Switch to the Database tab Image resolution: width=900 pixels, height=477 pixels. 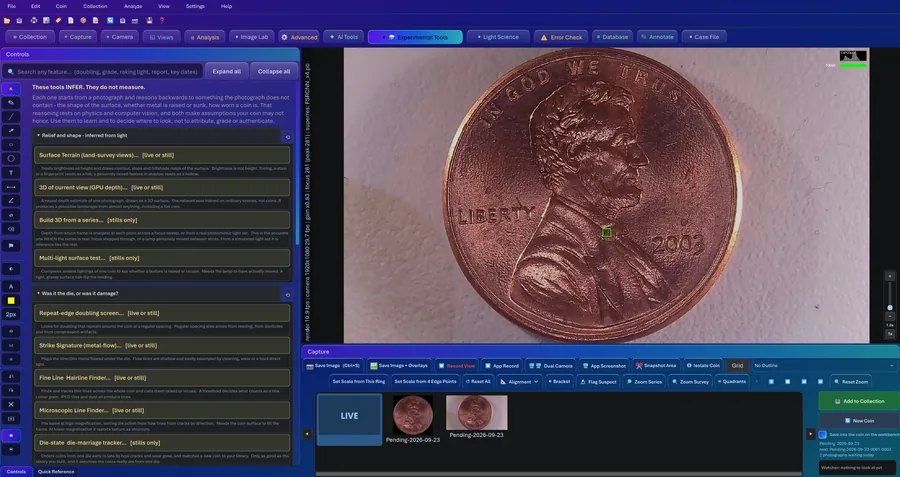click(612, 37)
